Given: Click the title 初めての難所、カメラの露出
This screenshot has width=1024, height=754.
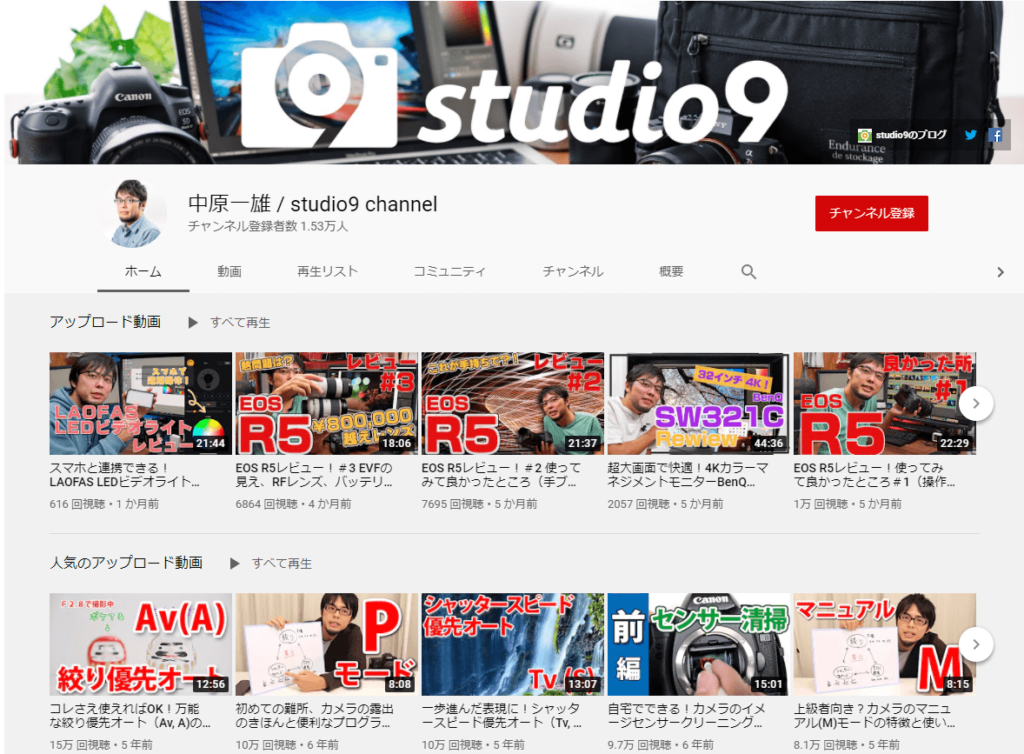Looking at the screenshot, I should coord(315,715).
